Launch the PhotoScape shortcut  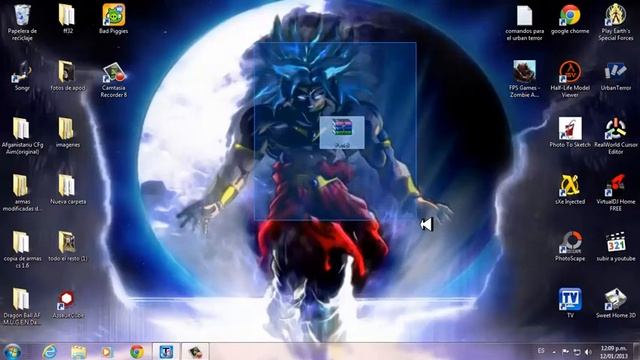point(570,247)
